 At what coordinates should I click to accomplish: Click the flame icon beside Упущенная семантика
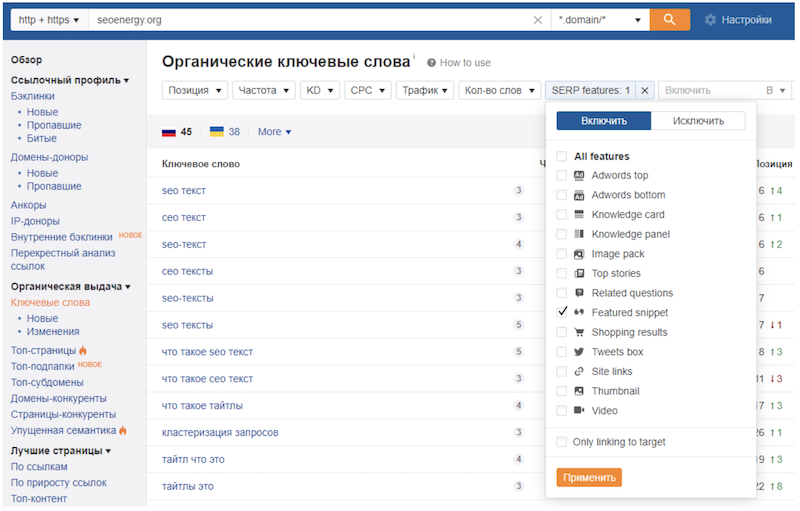123,430
